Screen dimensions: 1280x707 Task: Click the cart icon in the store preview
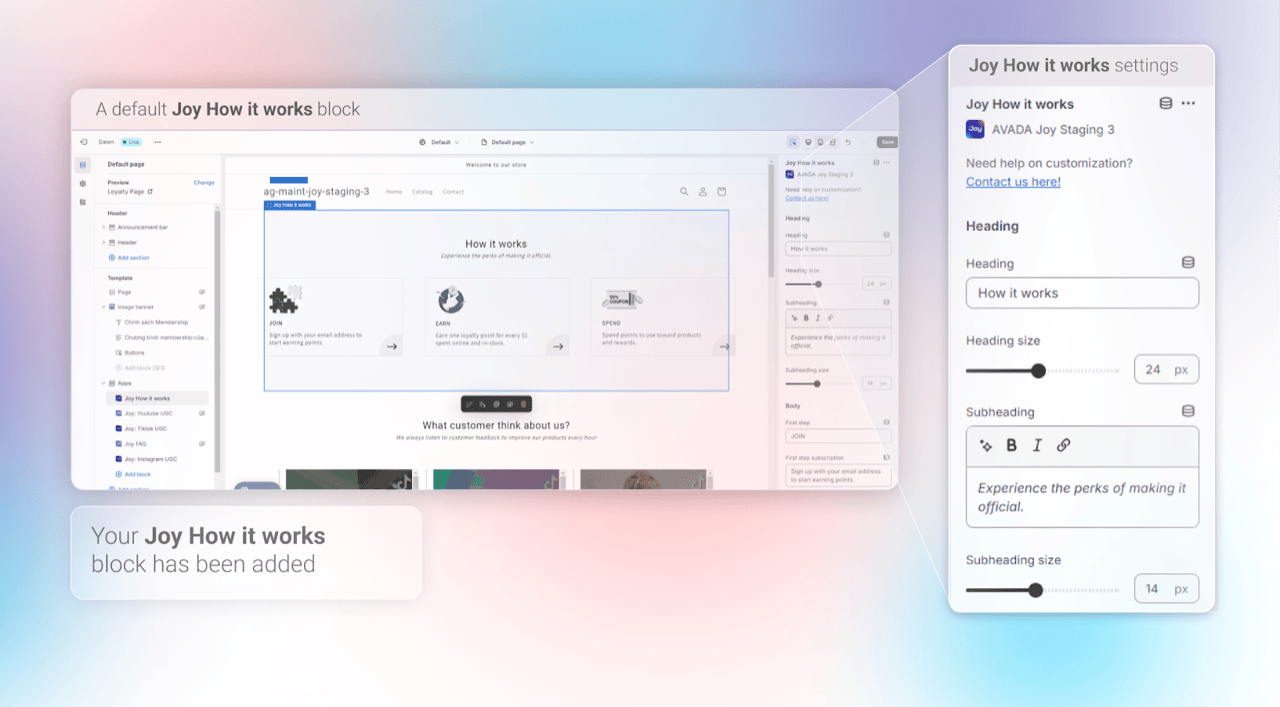tap(722, 191)
